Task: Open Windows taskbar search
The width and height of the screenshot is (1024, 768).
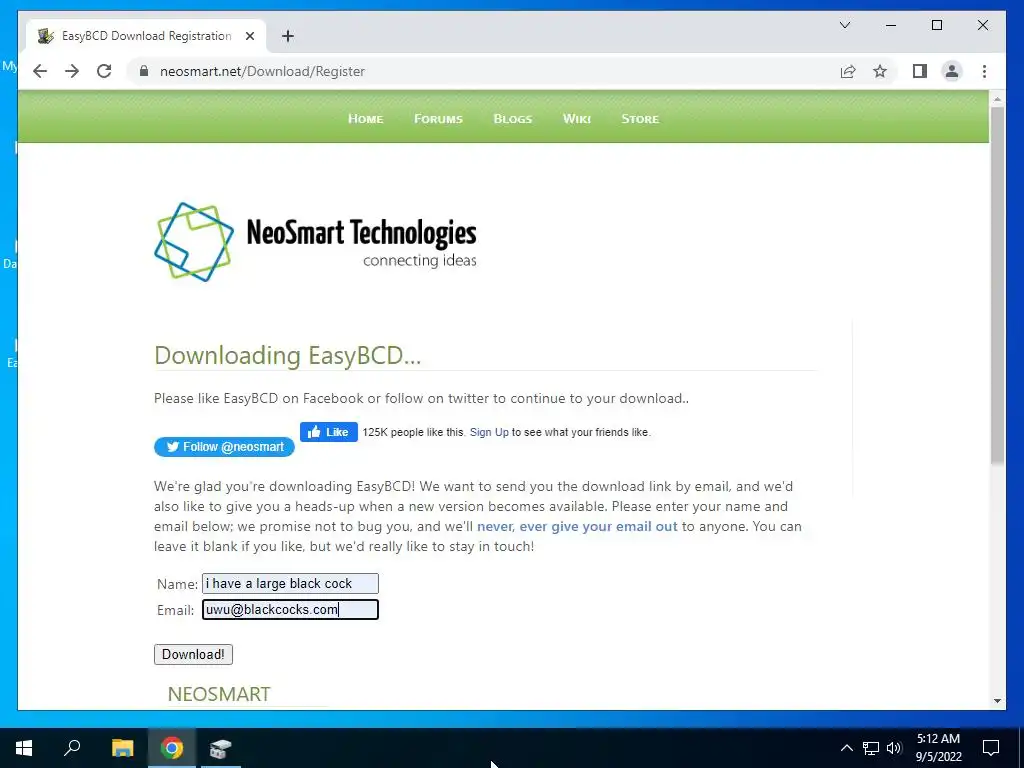Action: coord(72,748)
